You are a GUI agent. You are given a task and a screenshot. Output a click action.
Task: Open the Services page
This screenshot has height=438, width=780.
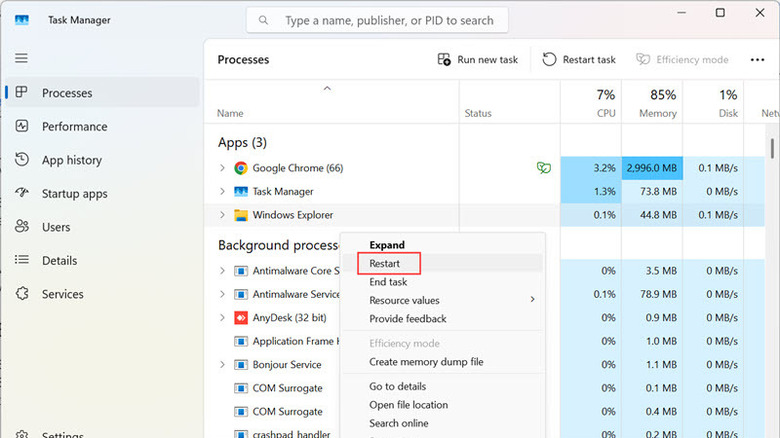coord(62,294)
